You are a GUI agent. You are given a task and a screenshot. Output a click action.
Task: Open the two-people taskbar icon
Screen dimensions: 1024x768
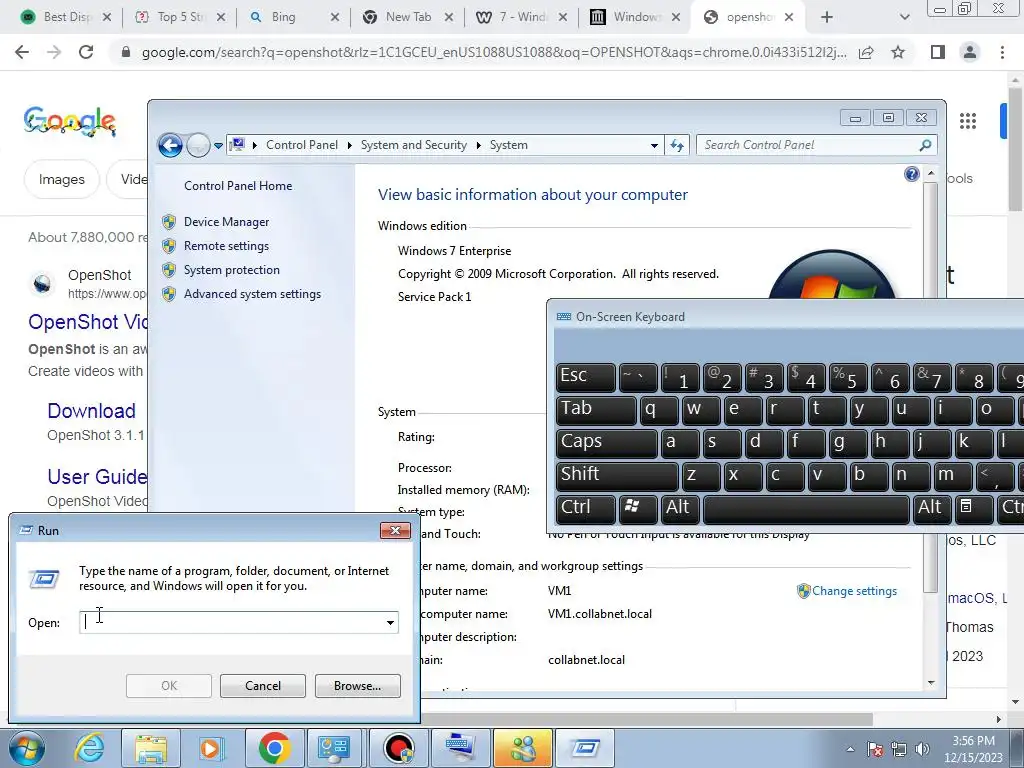pyautogui.click(x=522, y=748)
